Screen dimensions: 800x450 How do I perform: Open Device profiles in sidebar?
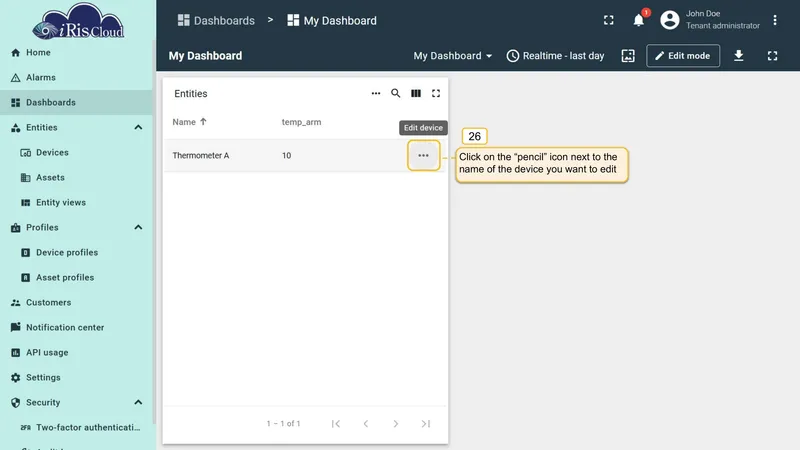(x=77, y=253)
